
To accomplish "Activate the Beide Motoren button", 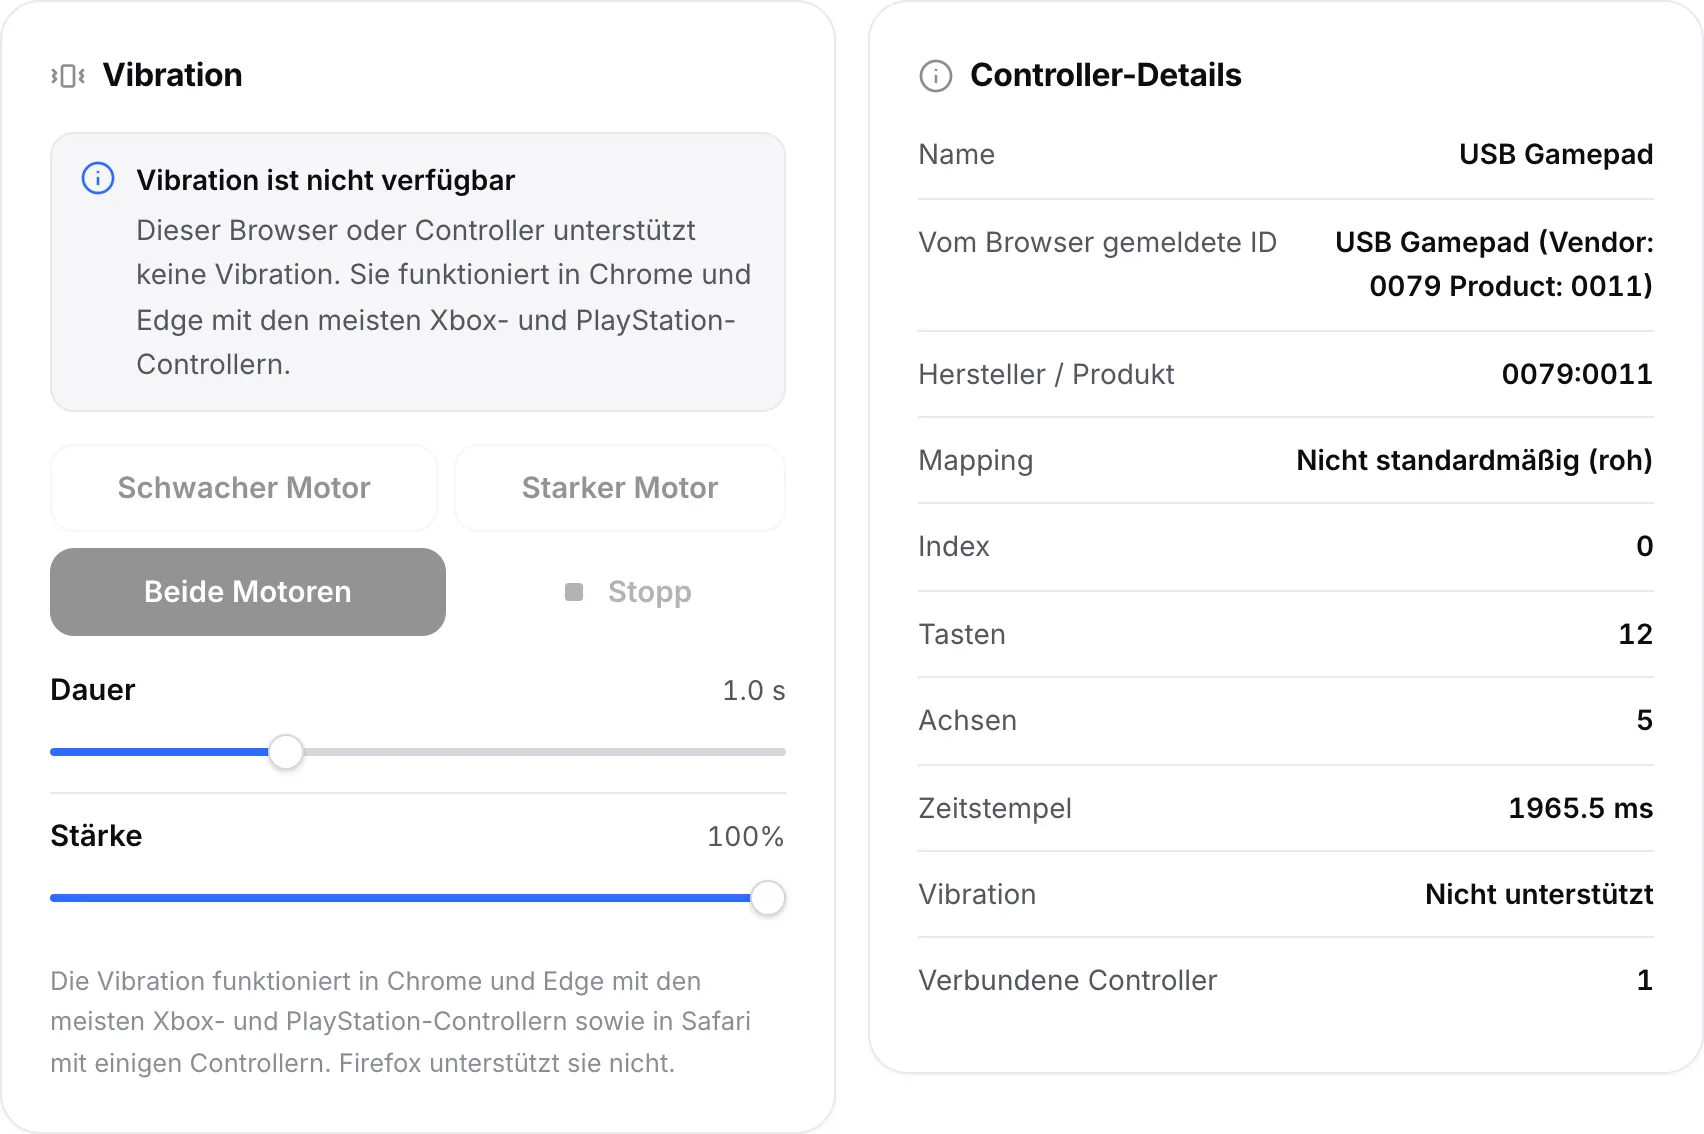I will 248,592.
